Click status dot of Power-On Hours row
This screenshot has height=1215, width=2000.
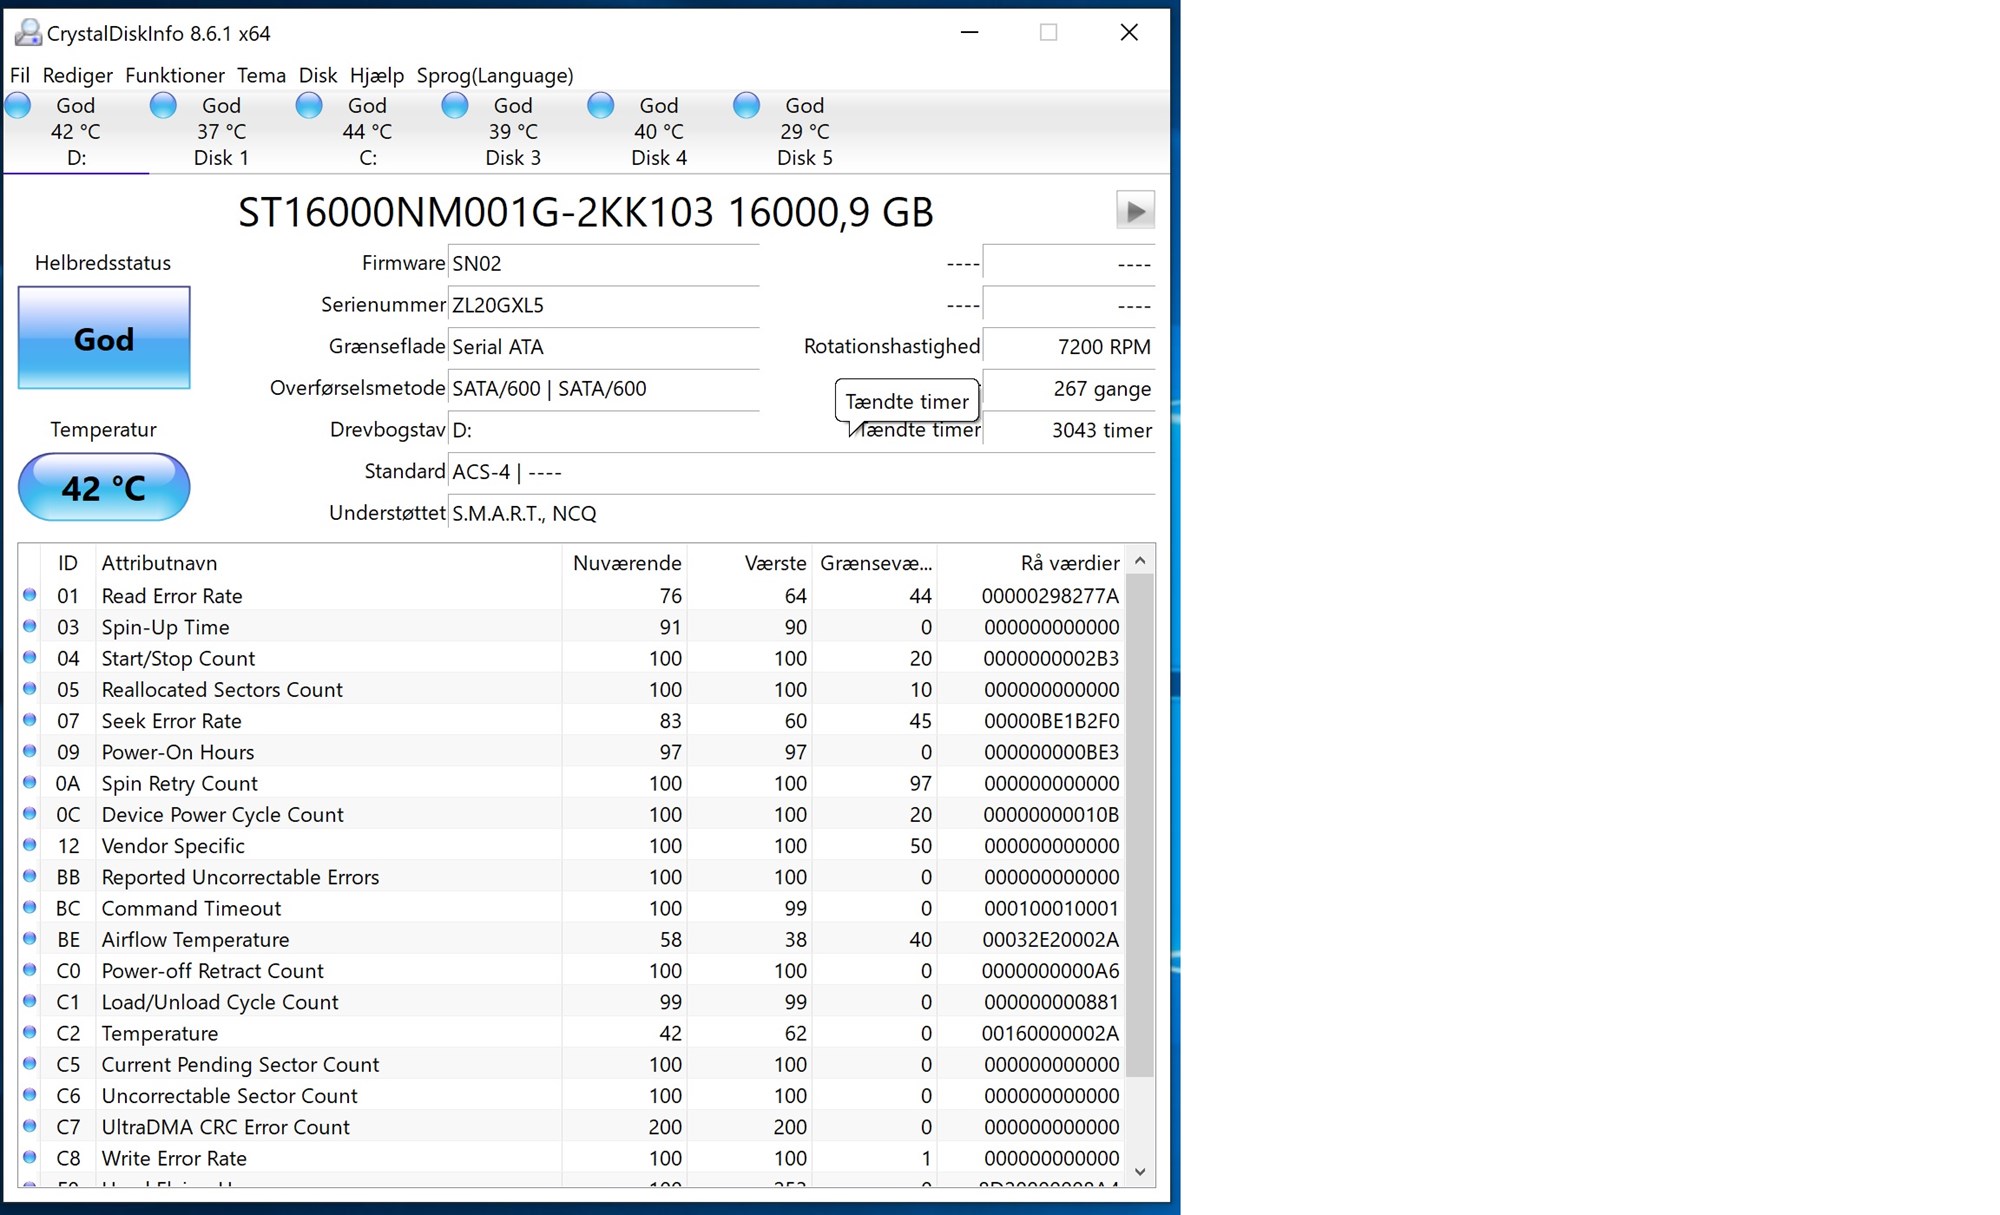tap(30, 751)
